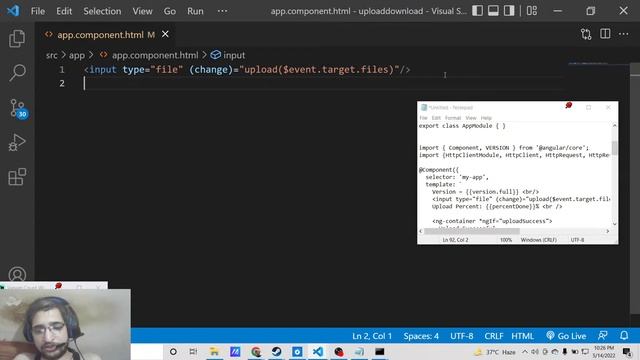
Task: Open the Go menu
Action: coord(169,11)
